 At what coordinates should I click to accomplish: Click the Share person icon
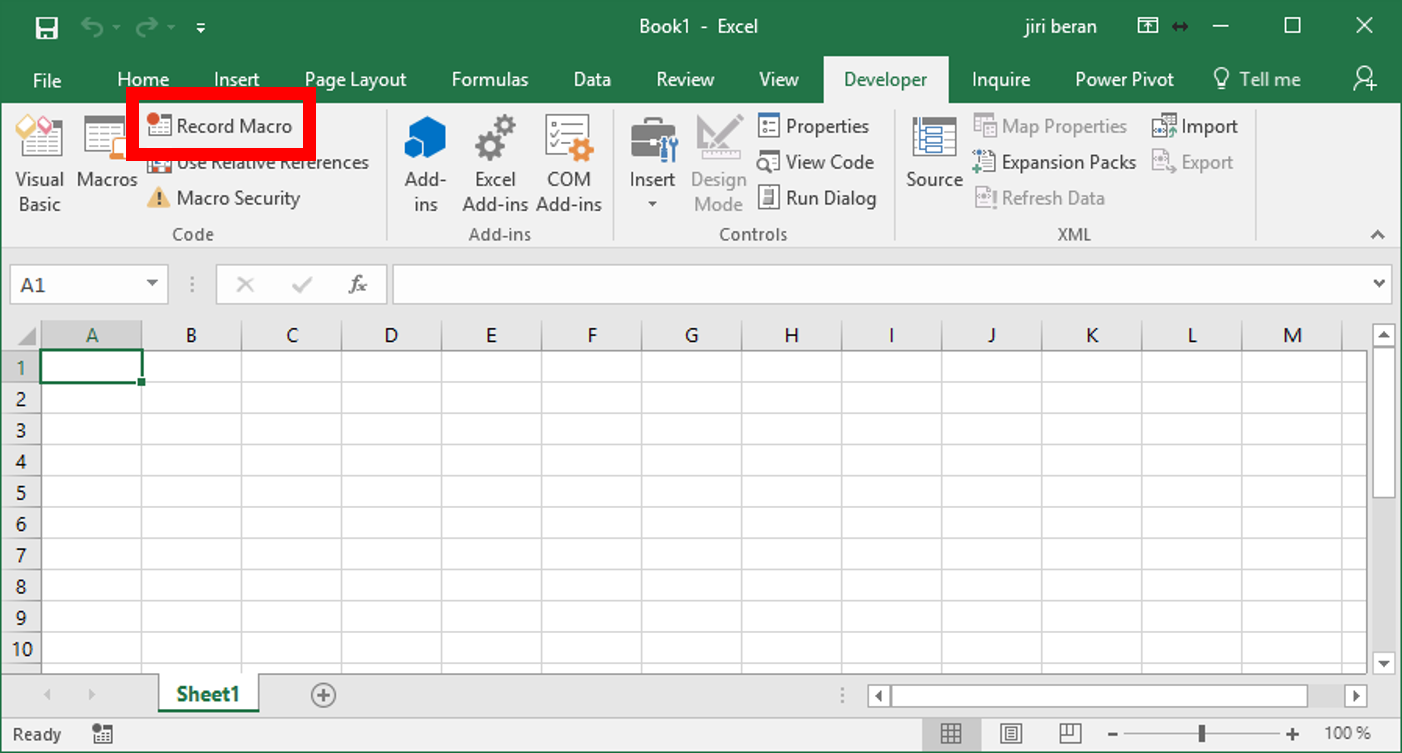[1364, 78]
